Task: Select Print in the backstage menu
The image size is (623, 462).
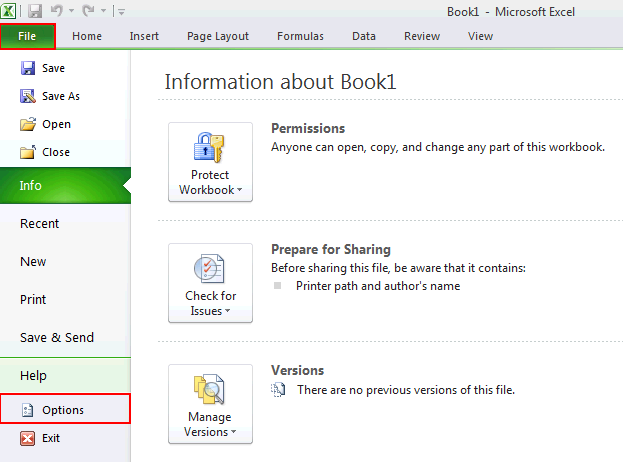Action: coord(33,299)
